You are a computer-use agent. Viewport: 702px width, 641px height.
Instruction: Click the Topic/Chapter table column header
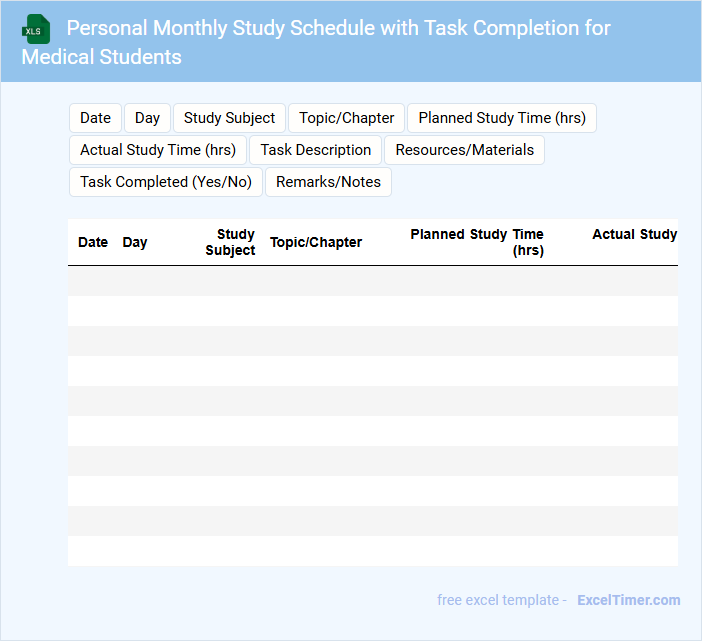[x=316, y=242]
